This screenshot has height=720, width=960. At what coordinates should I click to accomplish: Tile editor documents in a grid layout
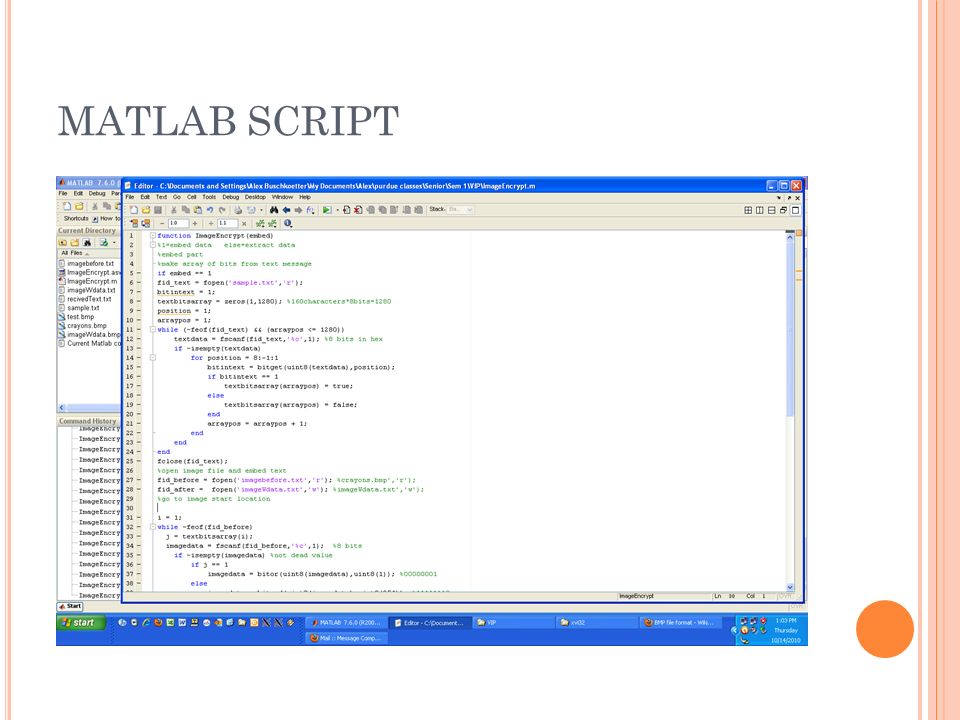pos(748,210)
